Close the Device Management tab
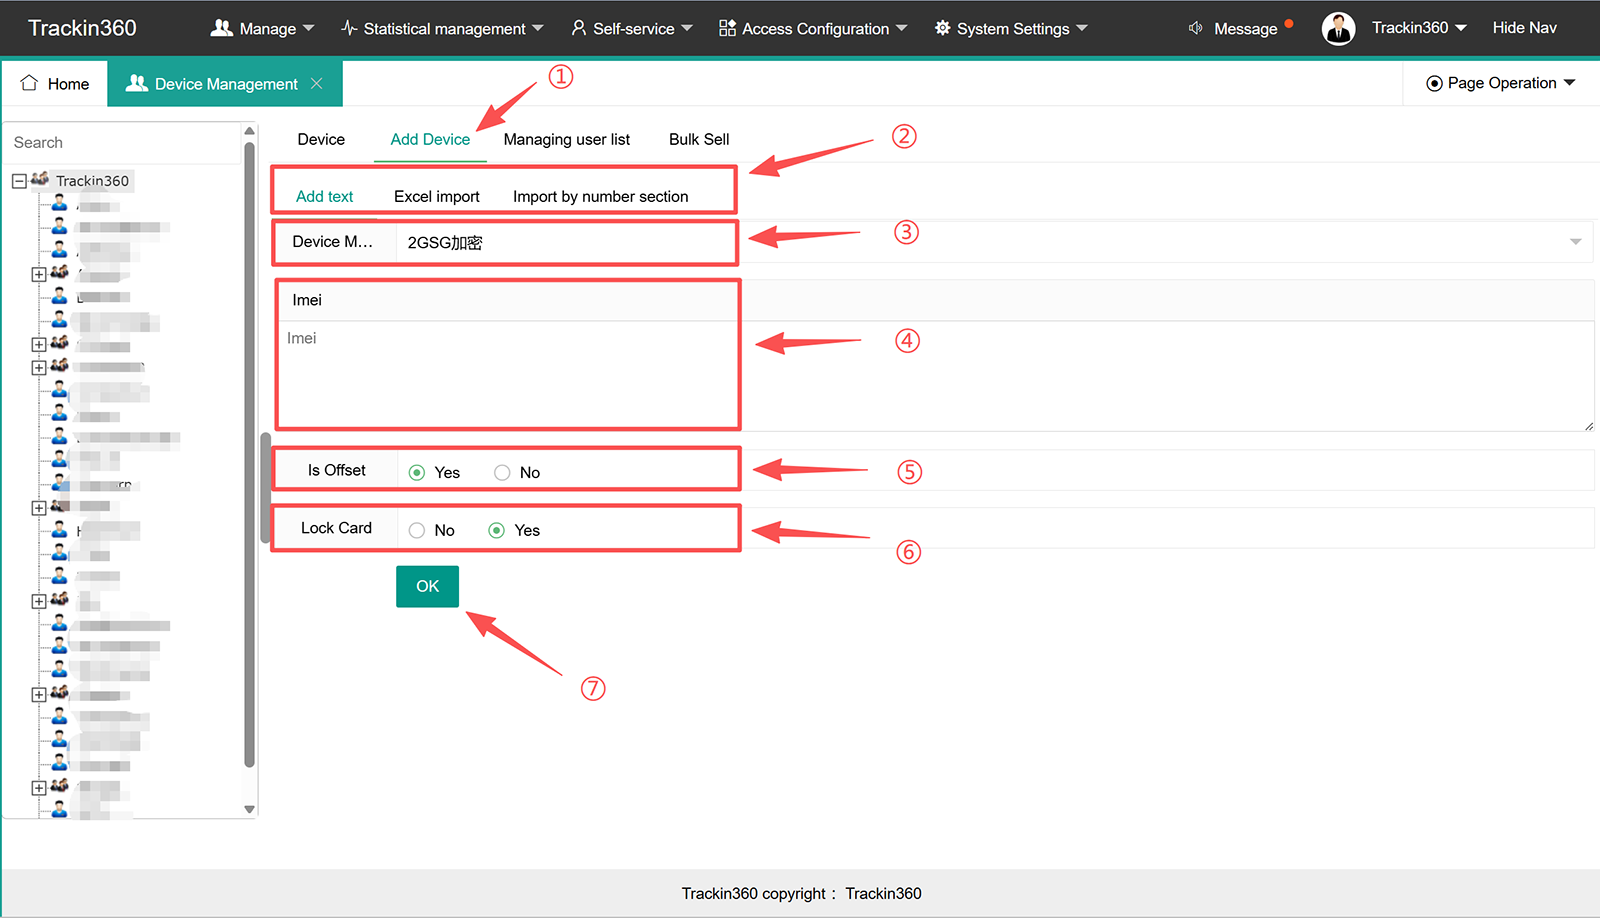 (x=316, y=83)
